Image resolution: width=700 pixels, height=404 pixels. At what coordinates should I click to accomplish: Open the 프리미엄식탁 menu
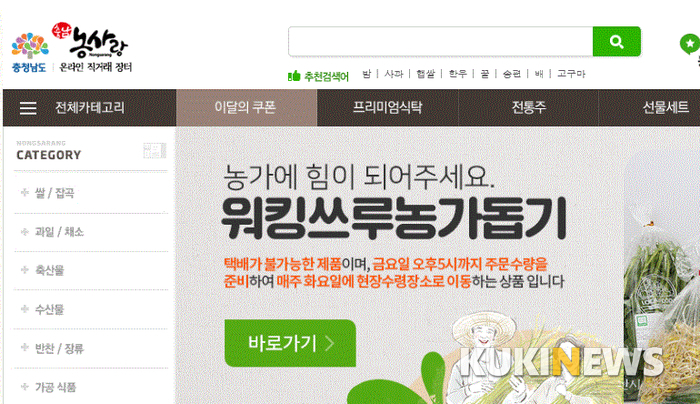pos(388,108)
